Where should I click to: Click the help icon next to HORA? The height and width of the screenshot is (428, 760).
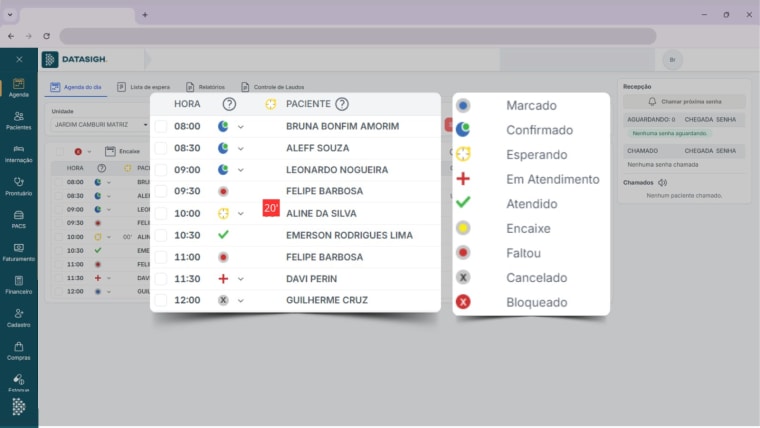[229, 104]
